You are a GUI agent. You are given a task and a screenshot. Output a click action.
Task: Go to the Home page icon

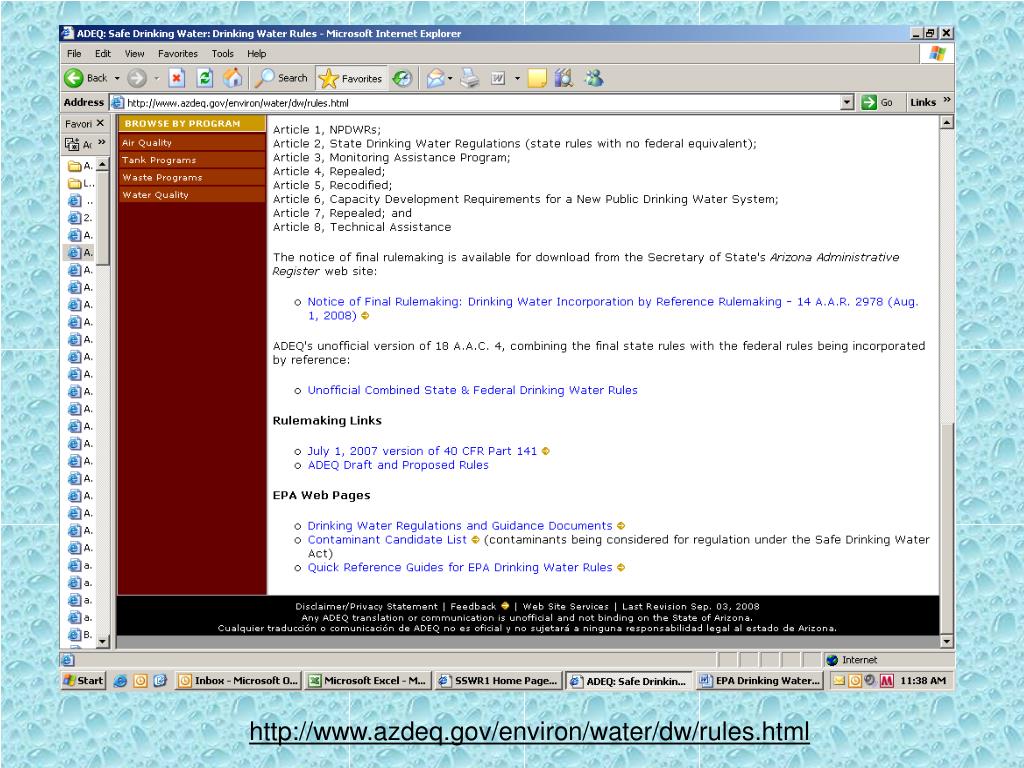point(232,78)
